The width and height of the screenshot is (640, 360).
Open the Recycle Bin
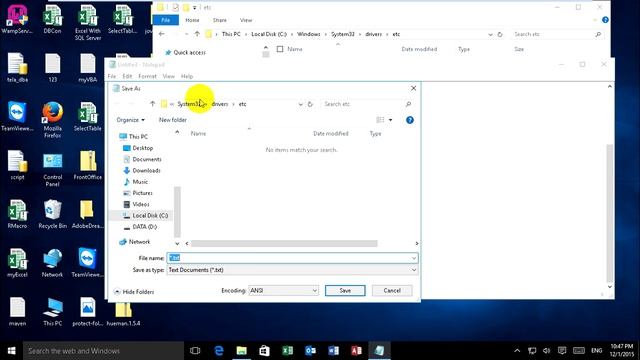pos(52,213)
